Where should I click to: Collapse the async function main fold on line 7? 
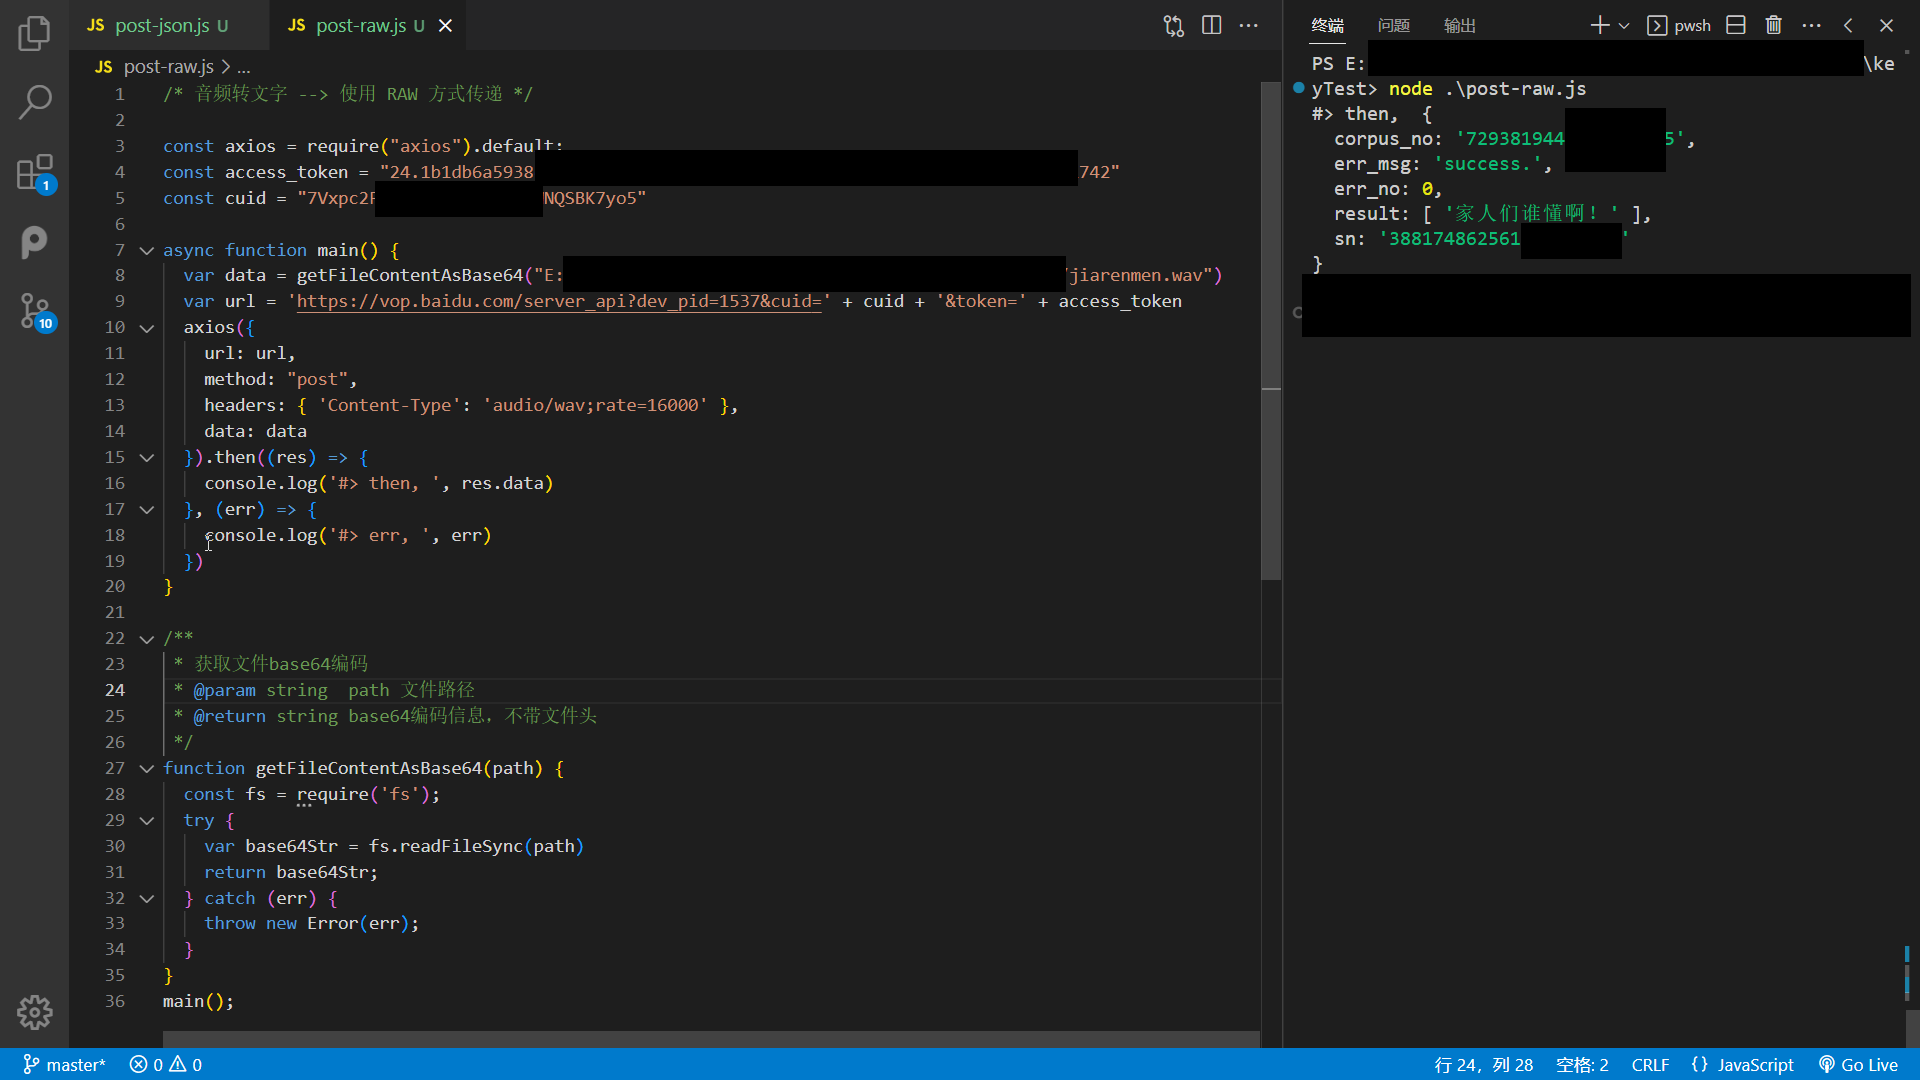[146, 250]
